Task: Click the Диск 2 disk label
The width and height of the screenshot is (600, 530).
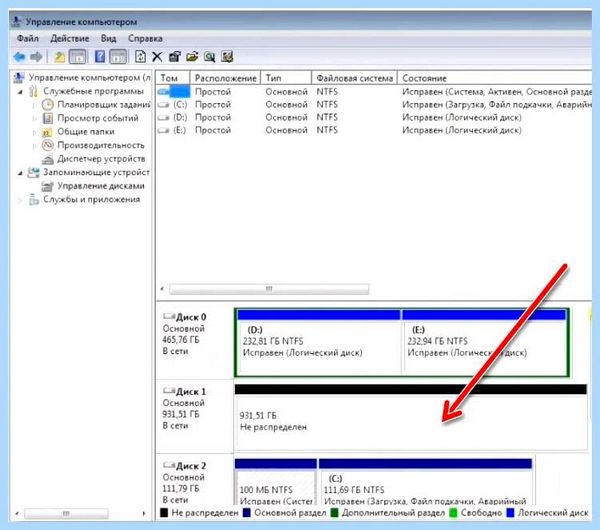Action: click(191, 466)
